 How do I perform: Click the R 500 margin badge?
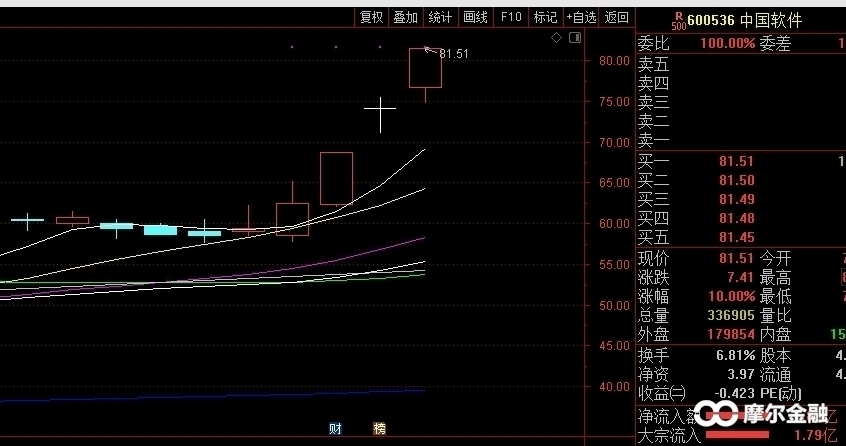click(x=678, y=20)
